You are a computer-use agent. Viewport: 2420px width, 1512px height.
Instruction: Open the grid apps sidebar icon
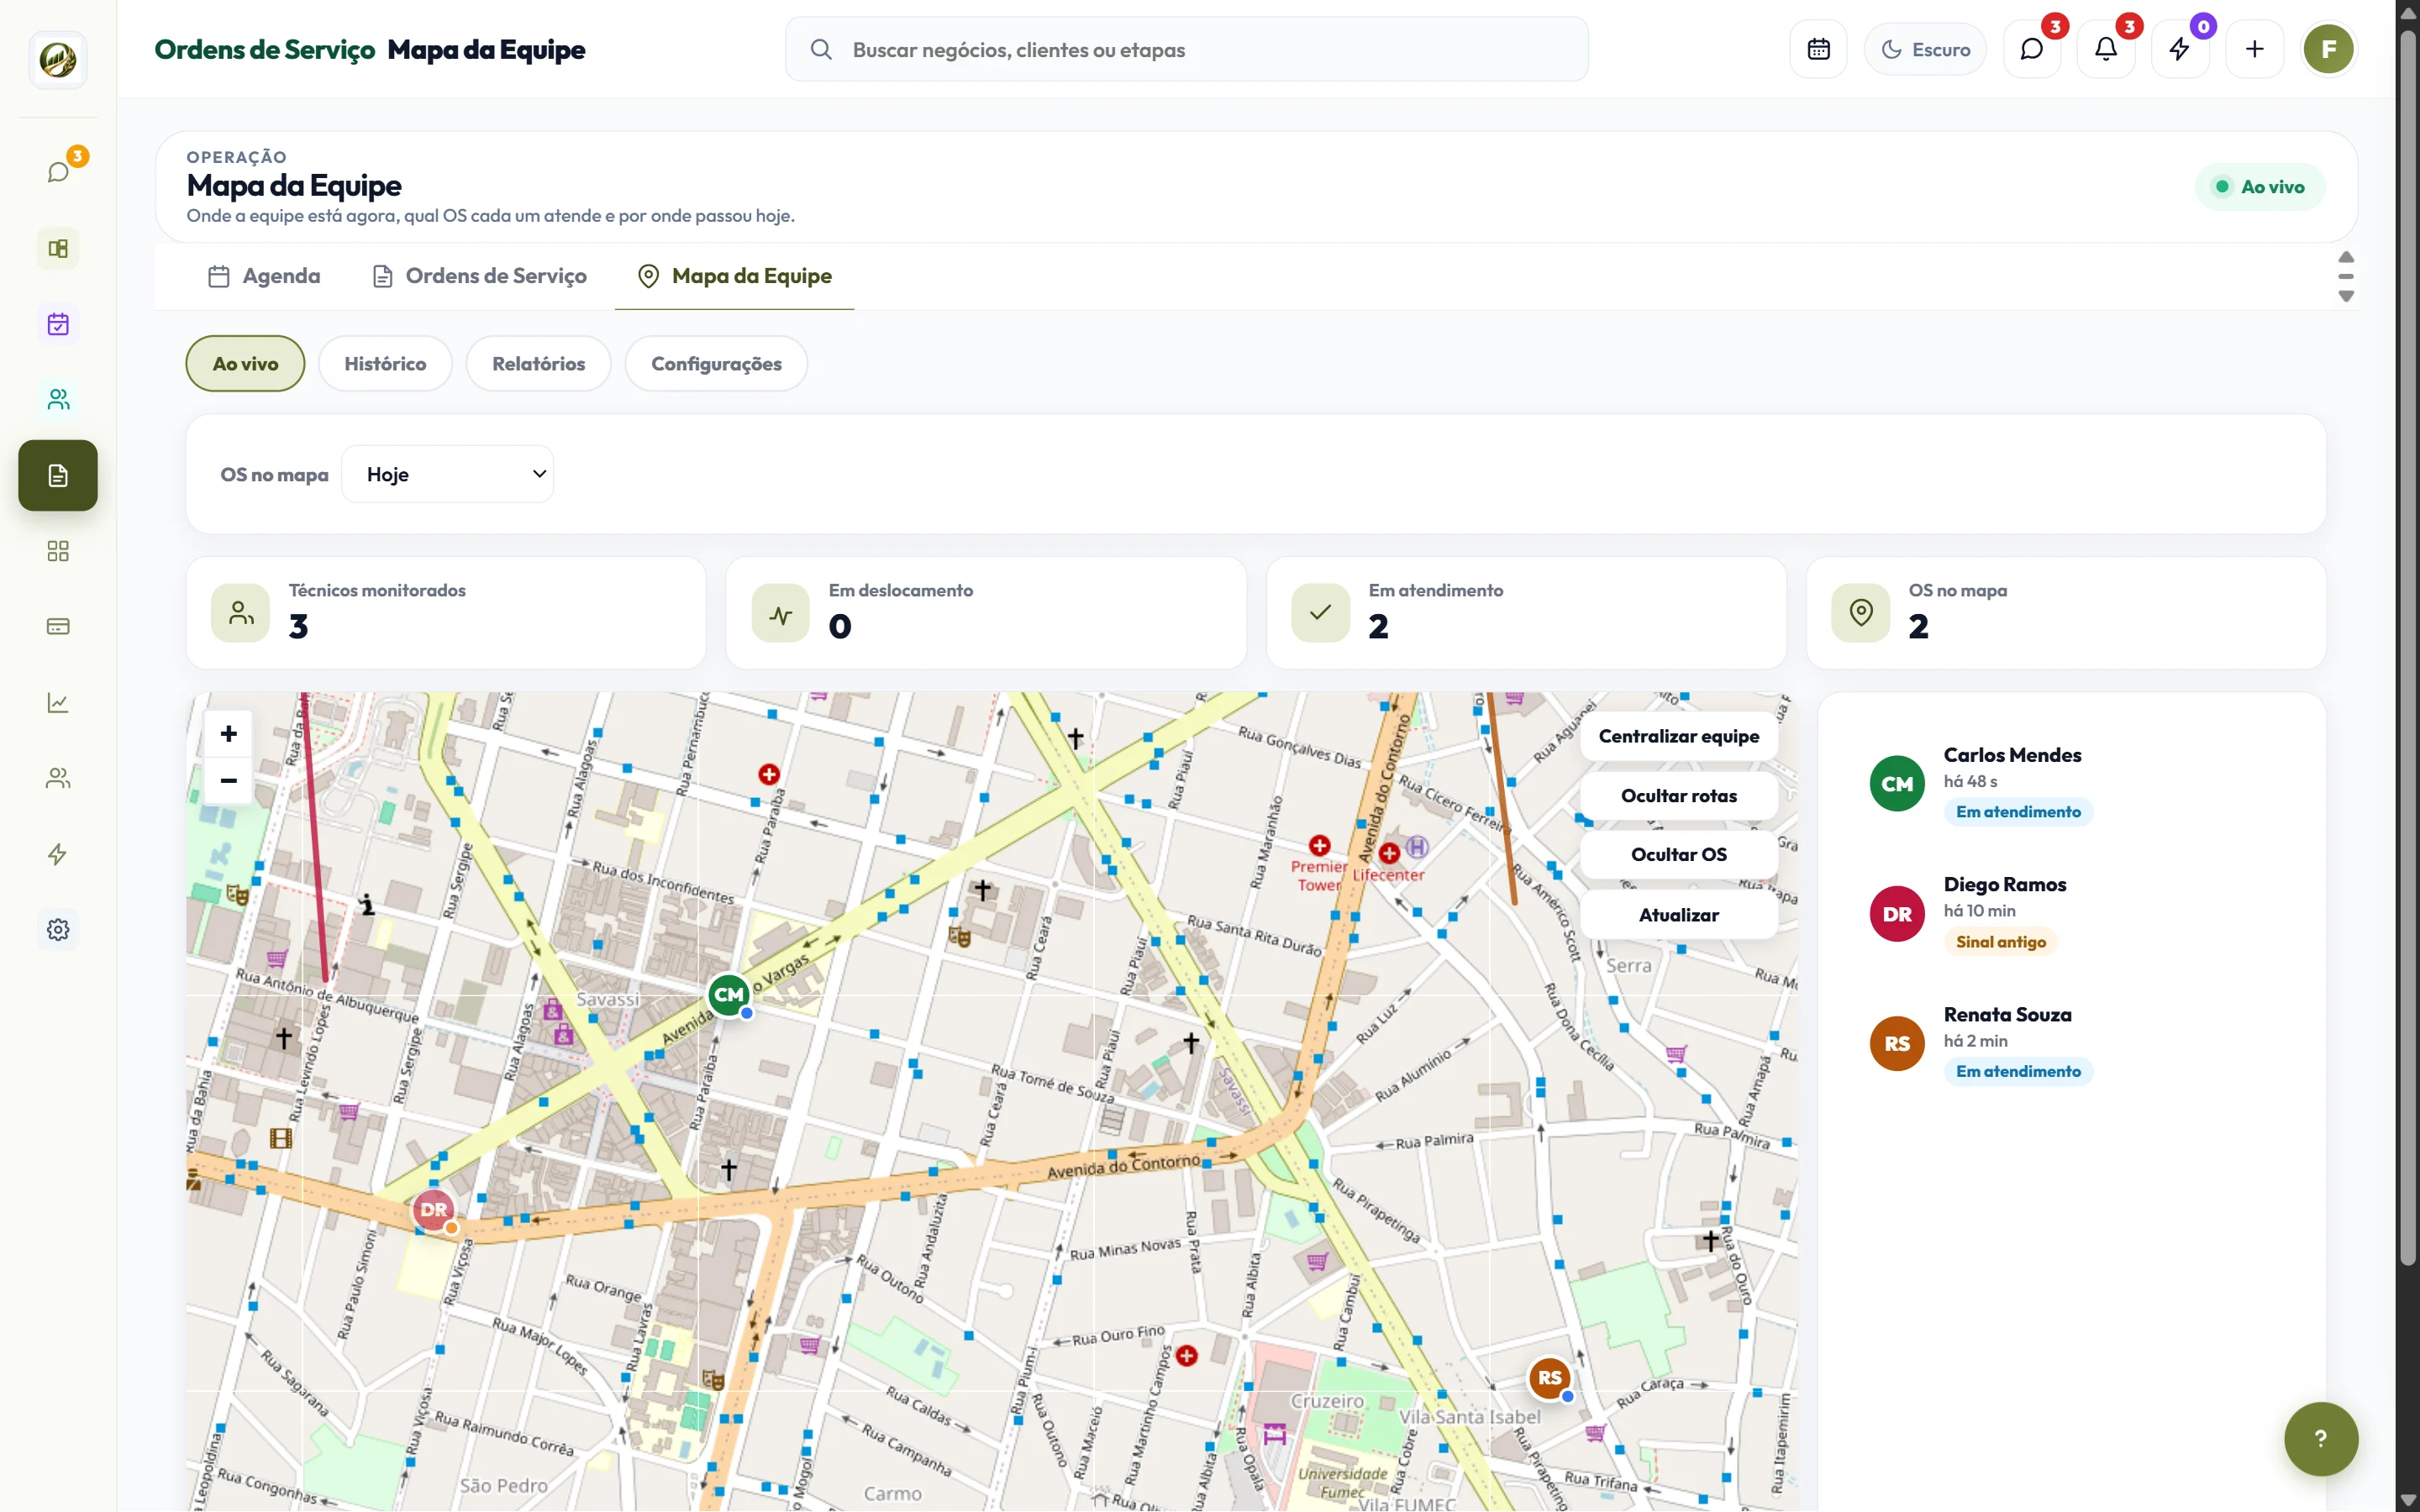[x=58, y=551]
